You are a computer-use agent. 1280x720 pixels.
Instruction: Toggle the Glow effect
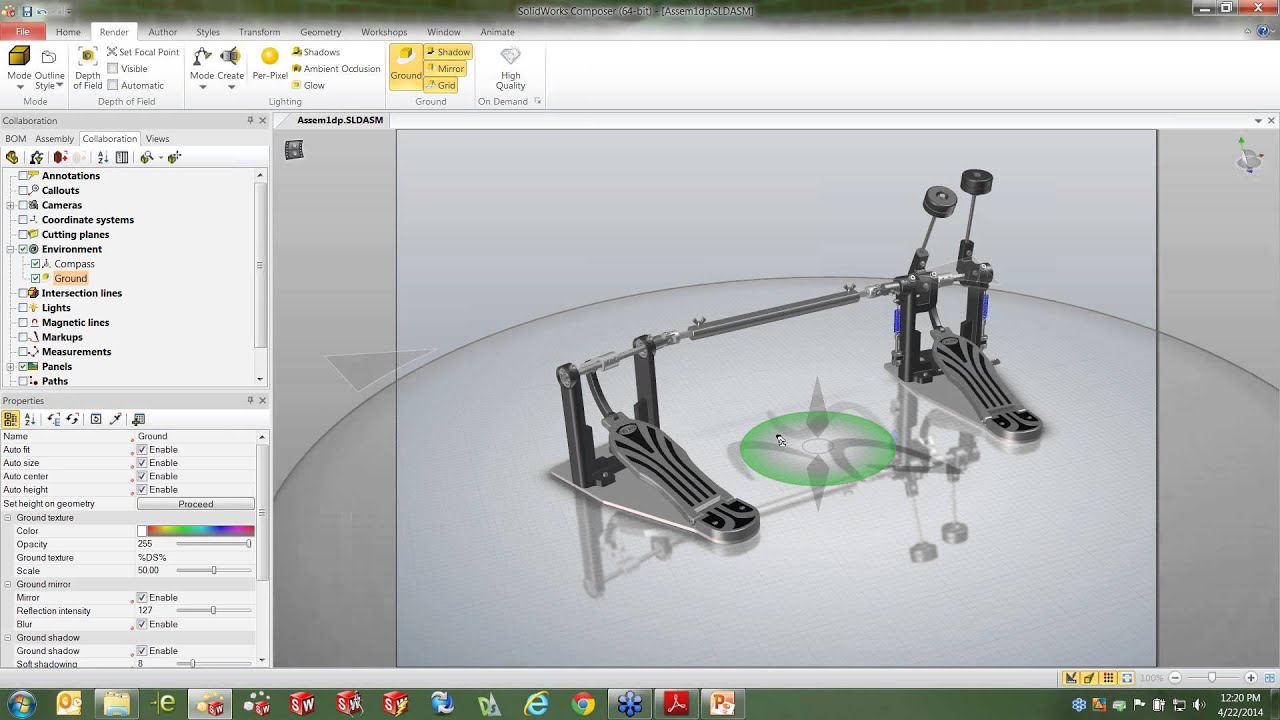[308, 85]
